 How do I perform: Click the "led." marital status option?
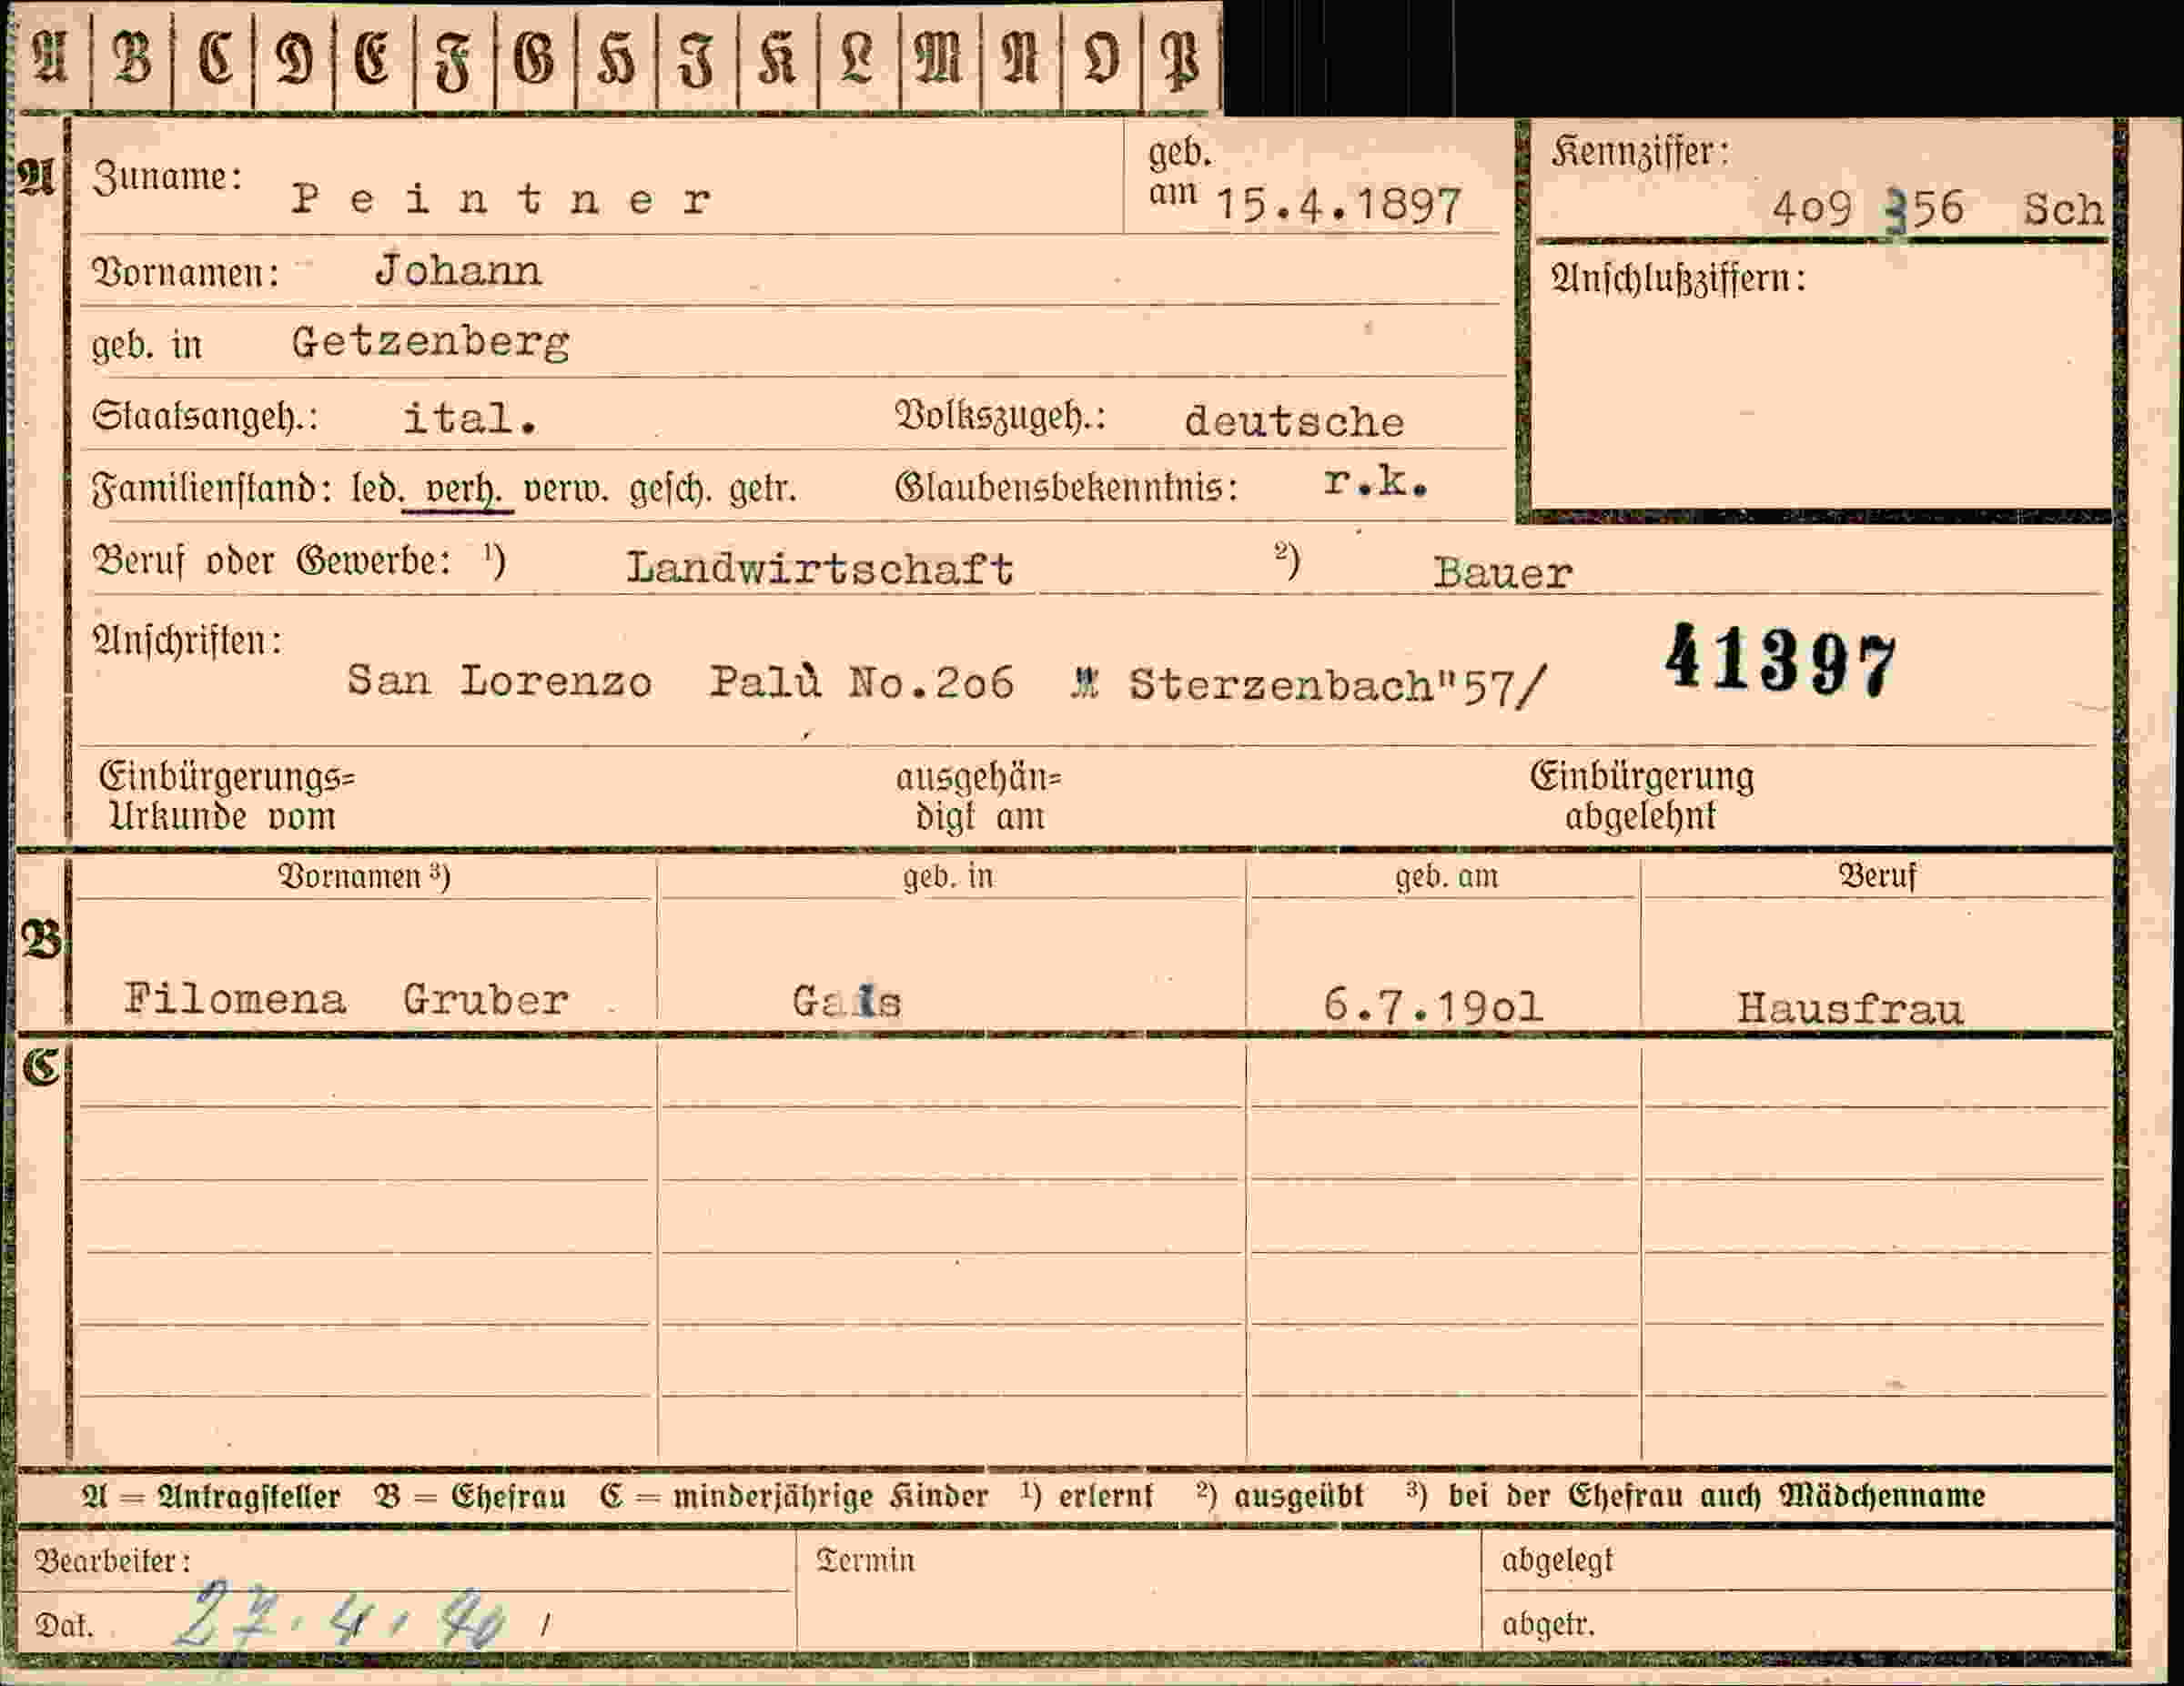tap(377, 489)
